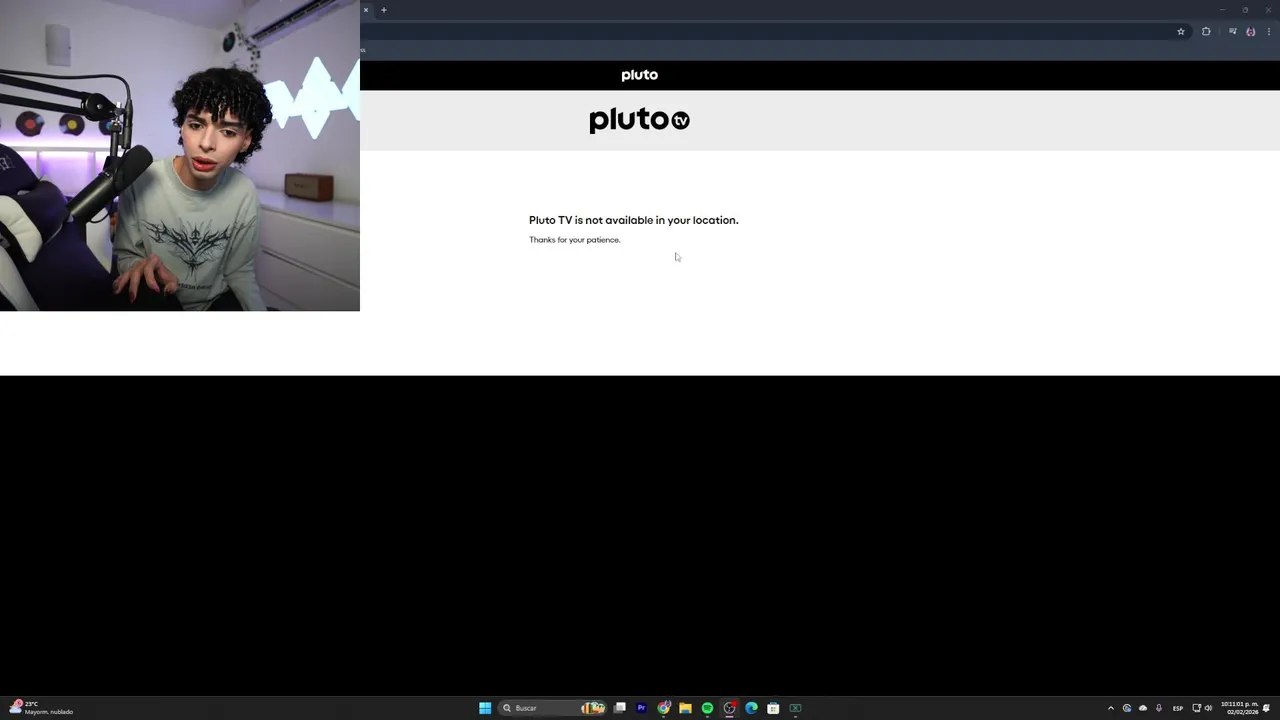
Task: Click the large Pluto TV logo
Action: pyautogui.click(x=640, y=120)
